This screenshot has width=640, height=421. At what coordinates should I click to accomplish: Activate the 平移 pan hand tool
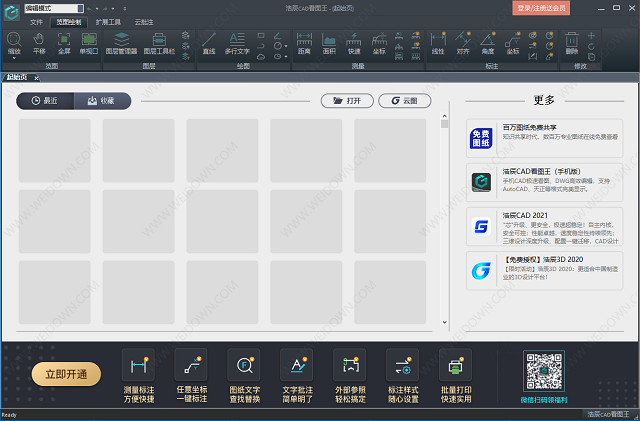tap(39, 43)
